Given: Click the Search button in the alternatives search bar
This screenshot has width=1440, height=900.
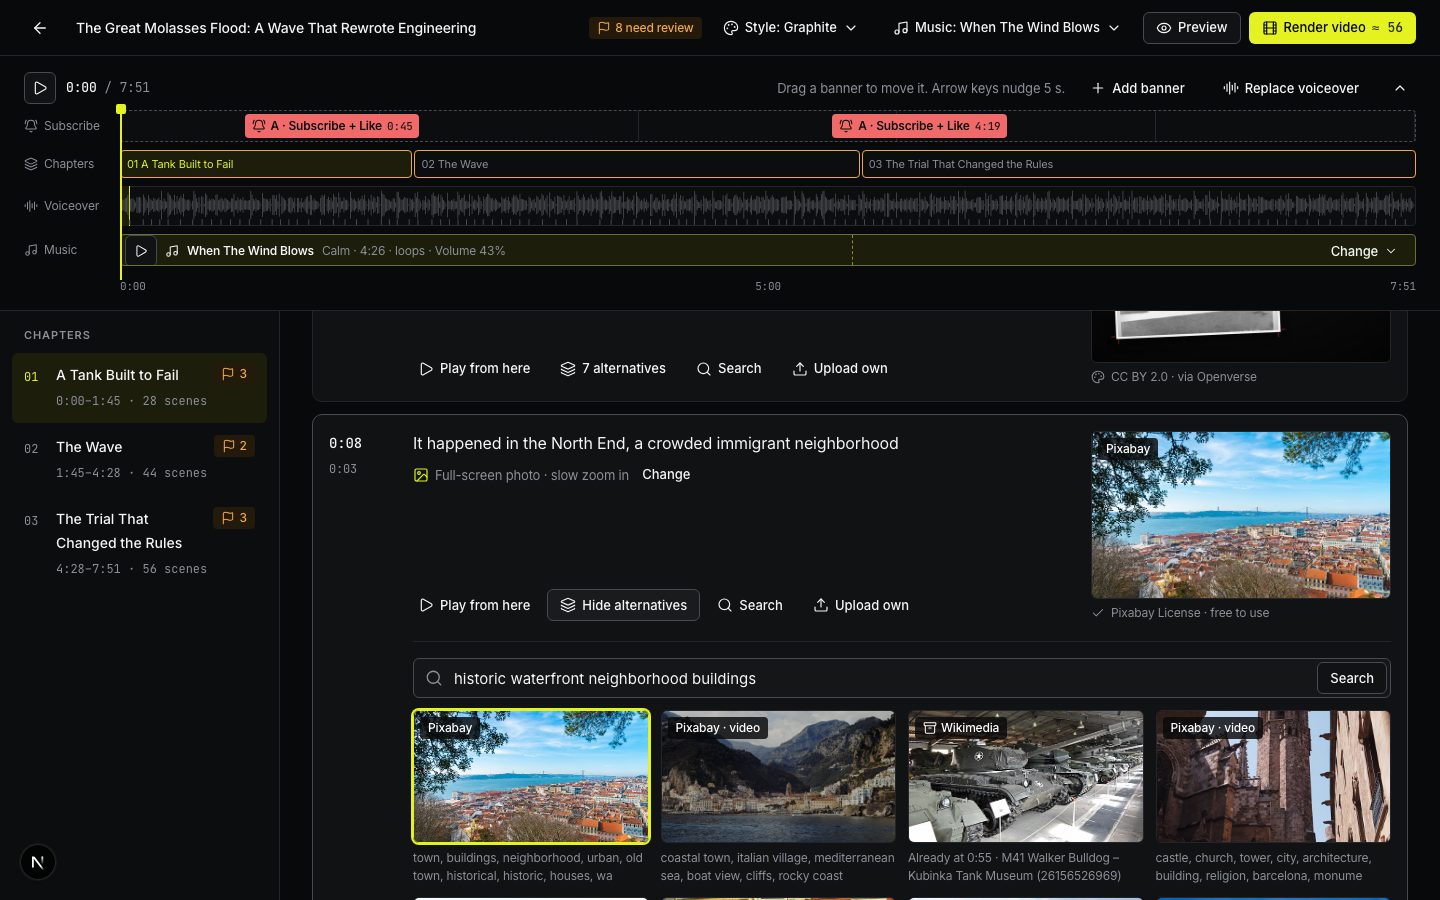Looking at the screenshot, I should click(x=1352, y=678).
